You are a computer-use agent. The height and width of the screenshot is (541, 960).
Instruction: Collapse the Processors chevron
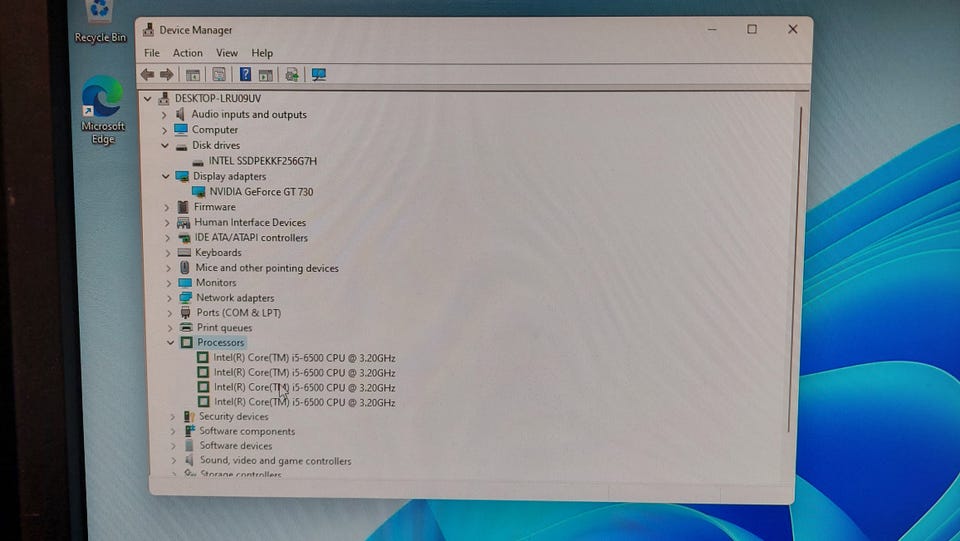point(171,343)
